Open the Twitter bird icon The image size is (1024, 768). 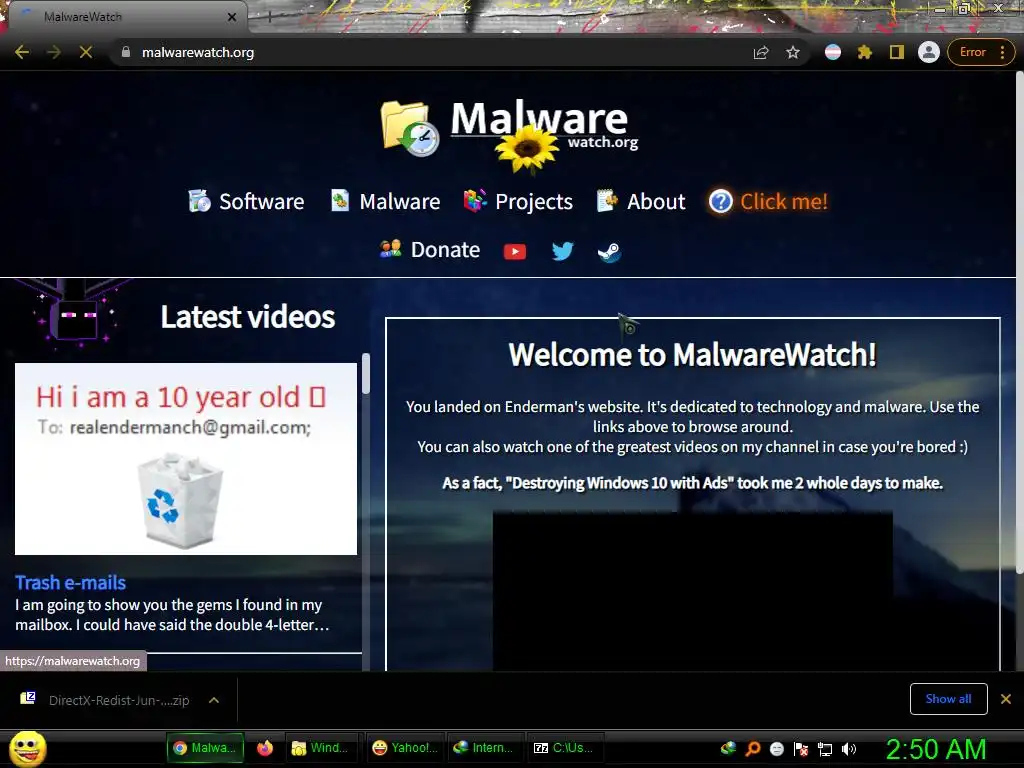pyautogui.click(x=562, y=251)
